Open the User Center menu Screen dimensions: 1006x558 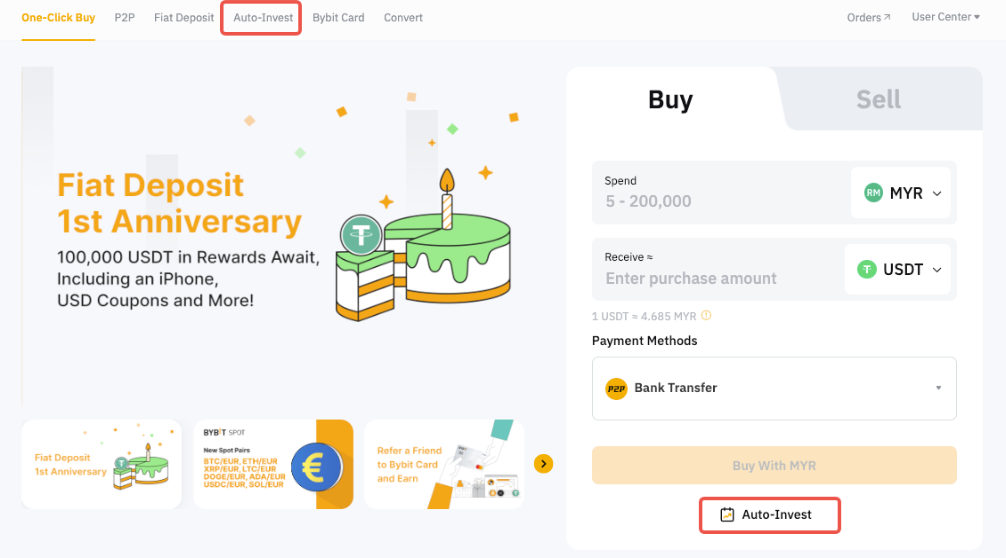tap(945, 17)
